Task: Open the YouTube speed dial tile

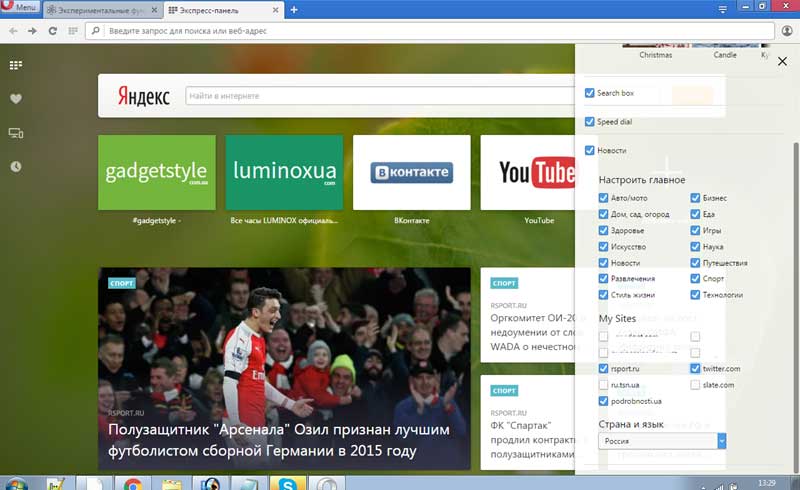Action: 528,173
